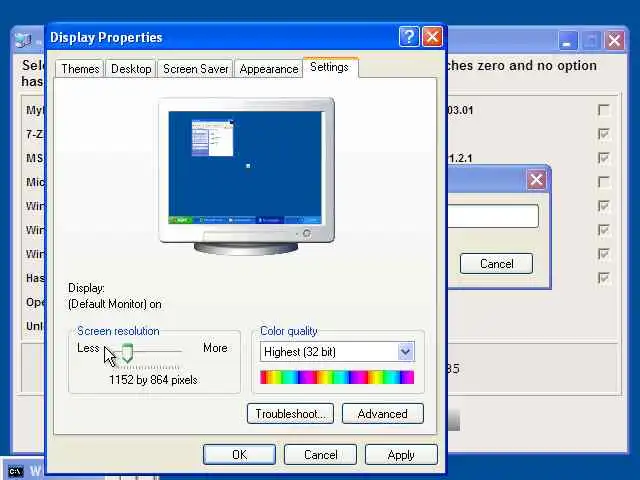640x480 pixels.
Task: Click the command prompt taskbar icon
Action: (x=16, y=471)
